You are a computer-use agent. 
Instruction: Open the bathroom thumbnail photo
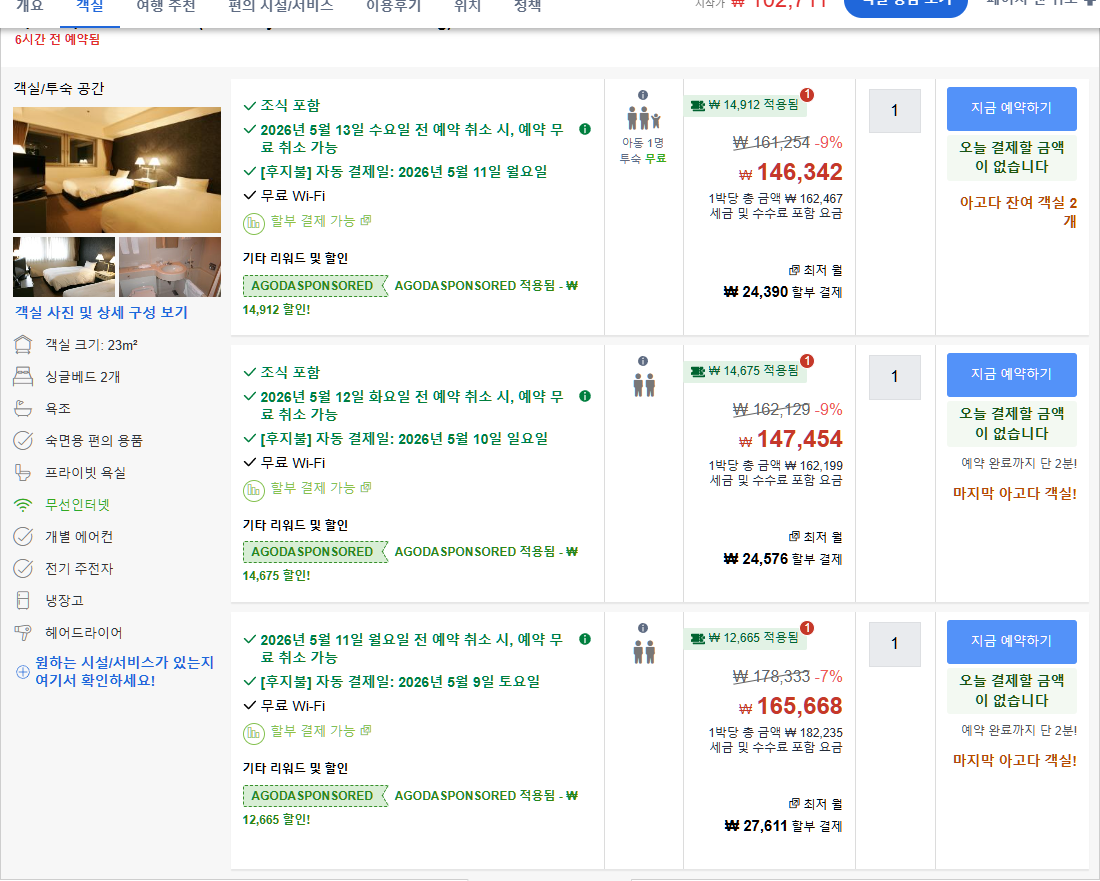tap(170, 267)
